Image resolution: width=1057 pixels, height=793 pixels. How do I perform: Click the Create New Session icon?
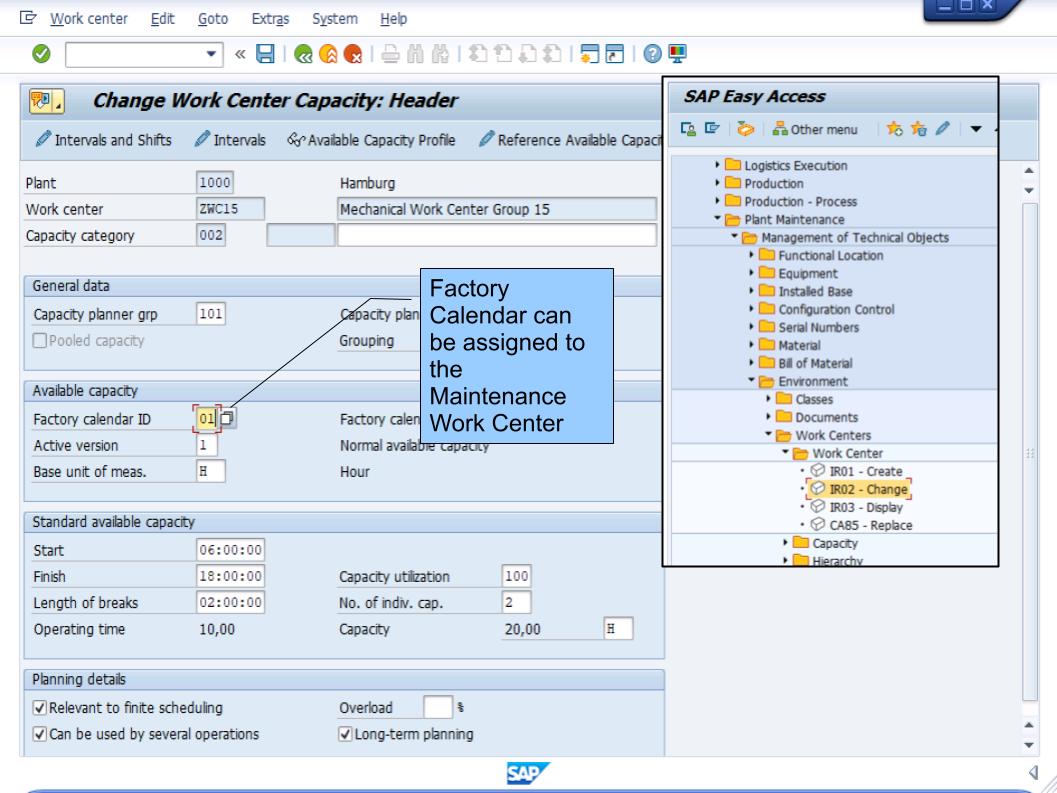click(x=589, y=54)
